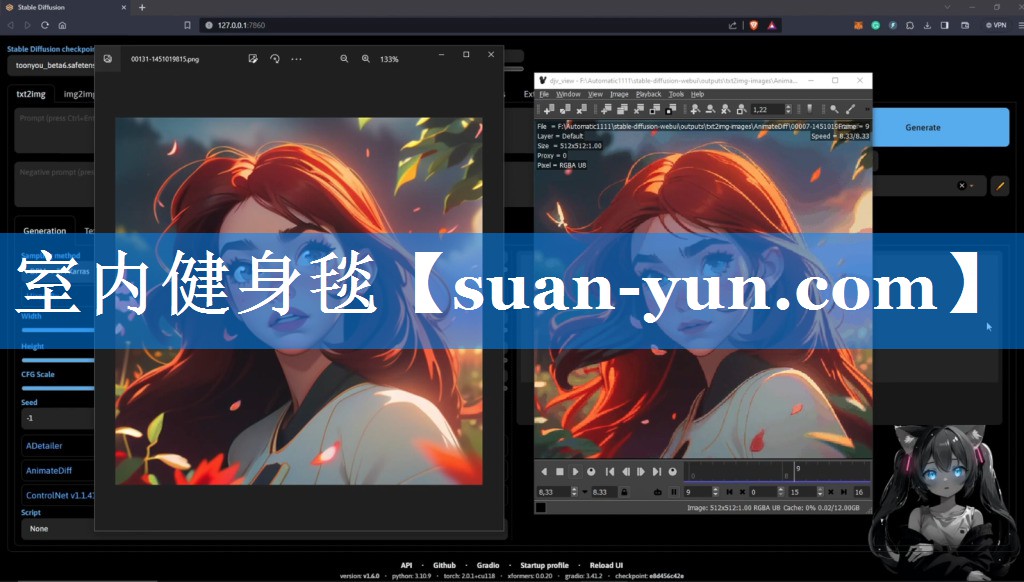The height and width of the screenshot is (582, 1024).
Task: Click the djv_view magnifier tool icon
Action: (x=834, y=109)
